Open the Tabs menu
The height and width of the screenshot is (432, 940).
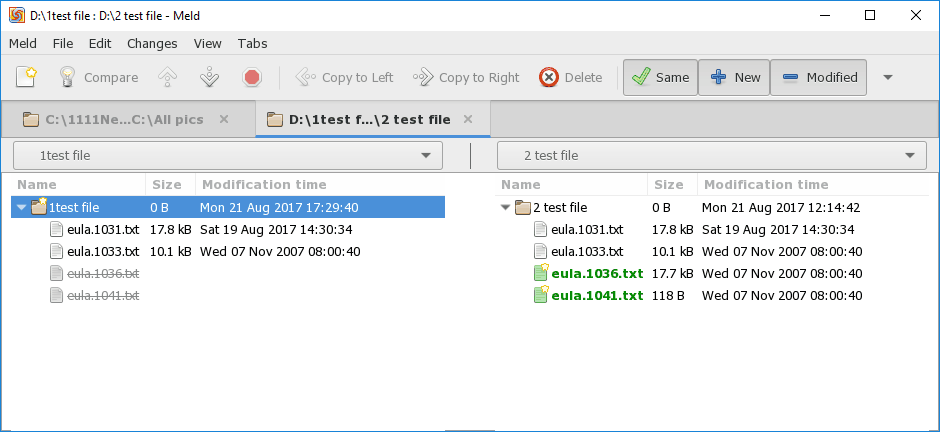click(252, 43)
